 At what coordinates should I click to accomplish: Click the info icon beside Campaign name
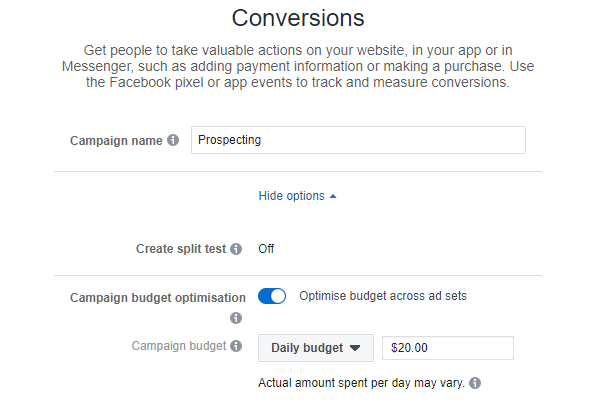click(173, 140)
